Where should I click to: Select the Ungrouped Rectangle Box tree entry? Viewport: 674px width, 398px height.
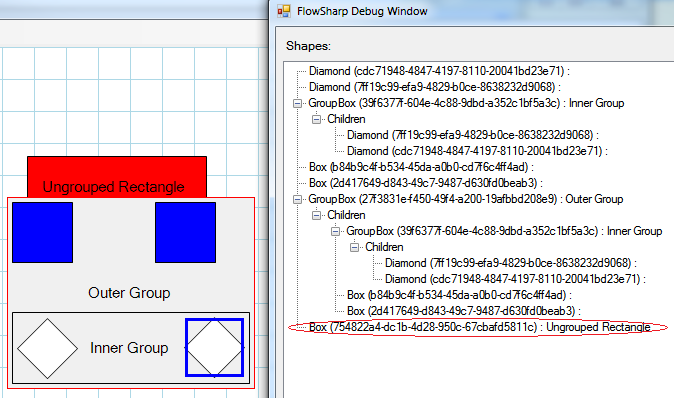pos(480,327)
